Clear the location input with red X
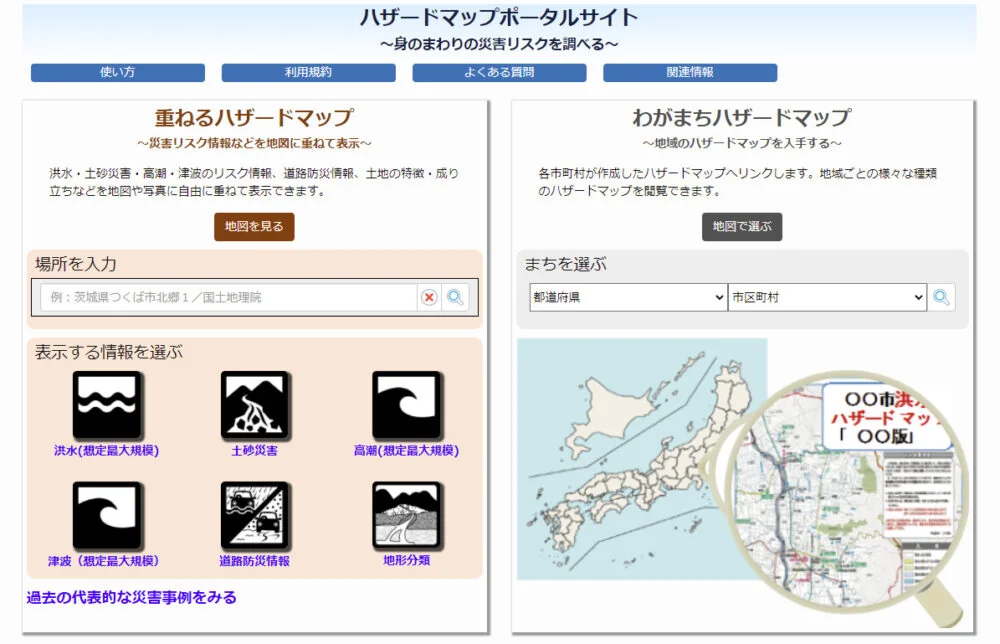Image resolution: width=1000 pixels, height=644 pixels. pyautogui.click(x=429, y=297)
